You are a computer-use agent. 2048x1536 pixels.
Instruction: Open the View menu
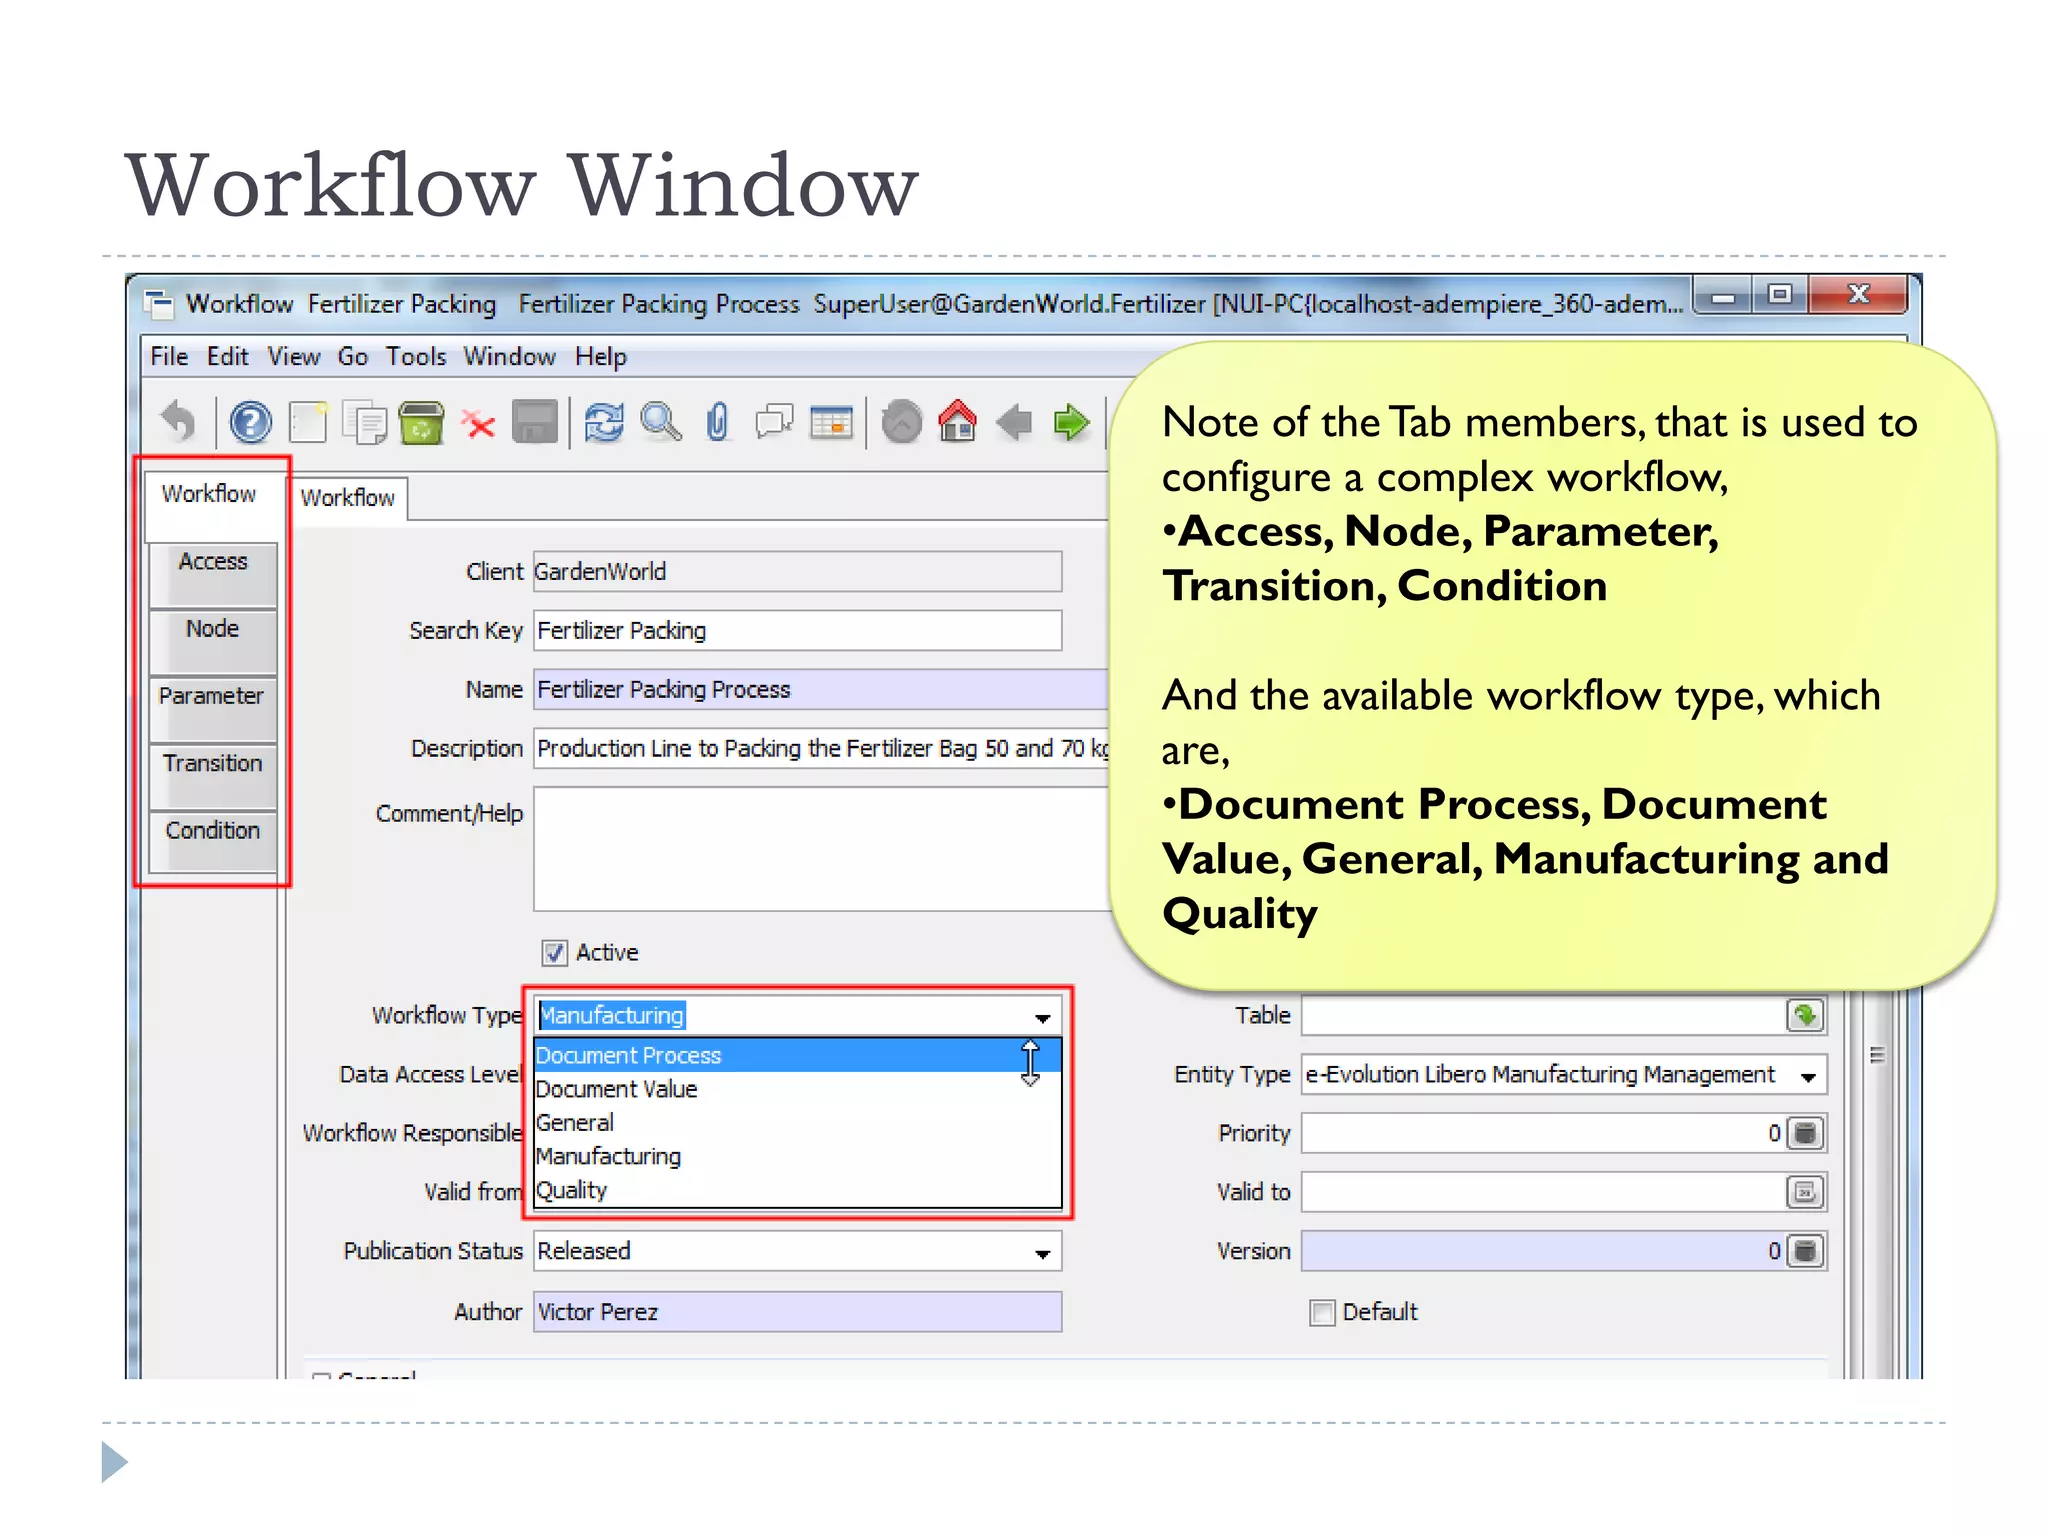point(293,357)
